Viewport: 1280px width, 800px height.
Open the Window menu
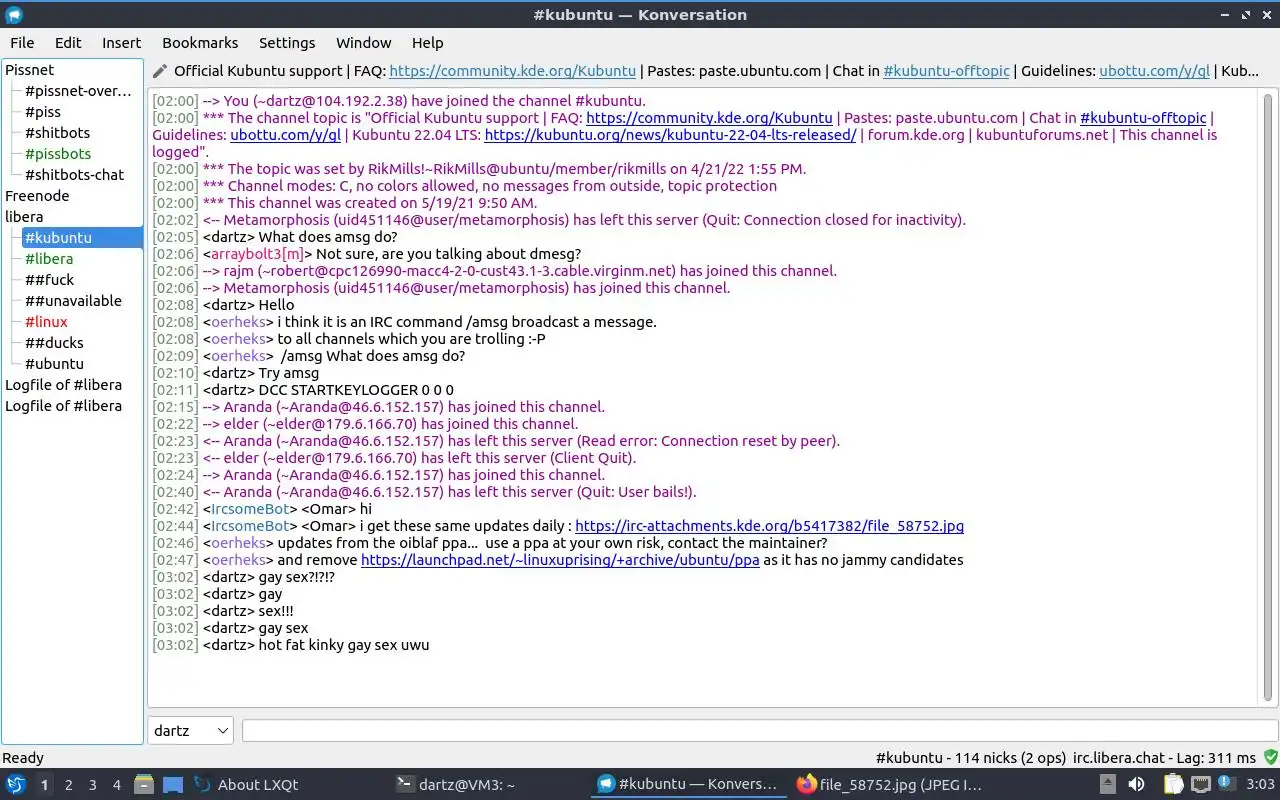coord(363,43)
